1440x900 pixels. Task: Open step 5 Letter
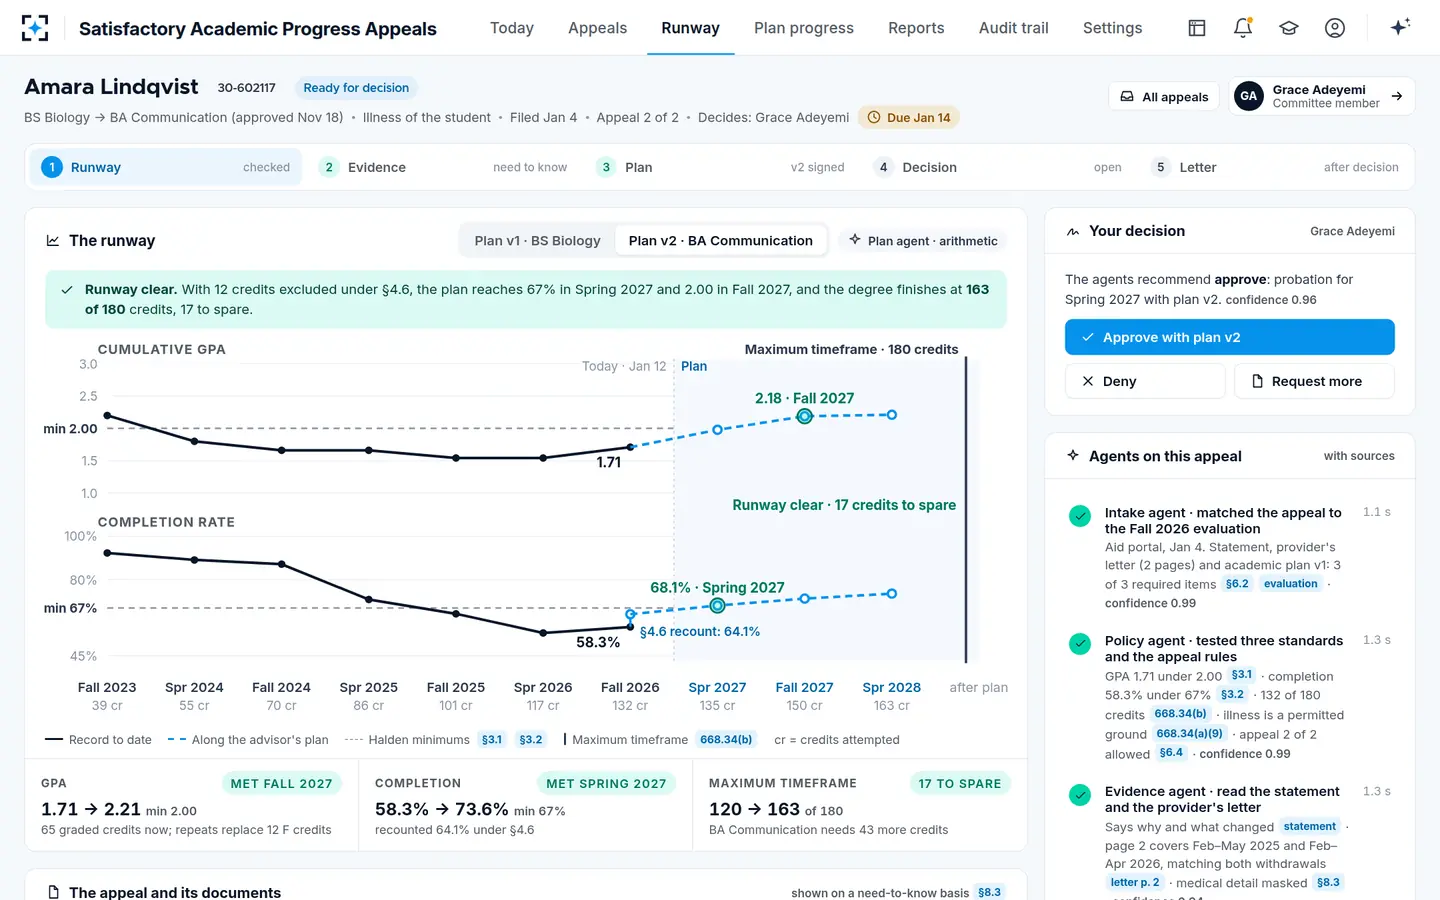(x=1277, y=167)
